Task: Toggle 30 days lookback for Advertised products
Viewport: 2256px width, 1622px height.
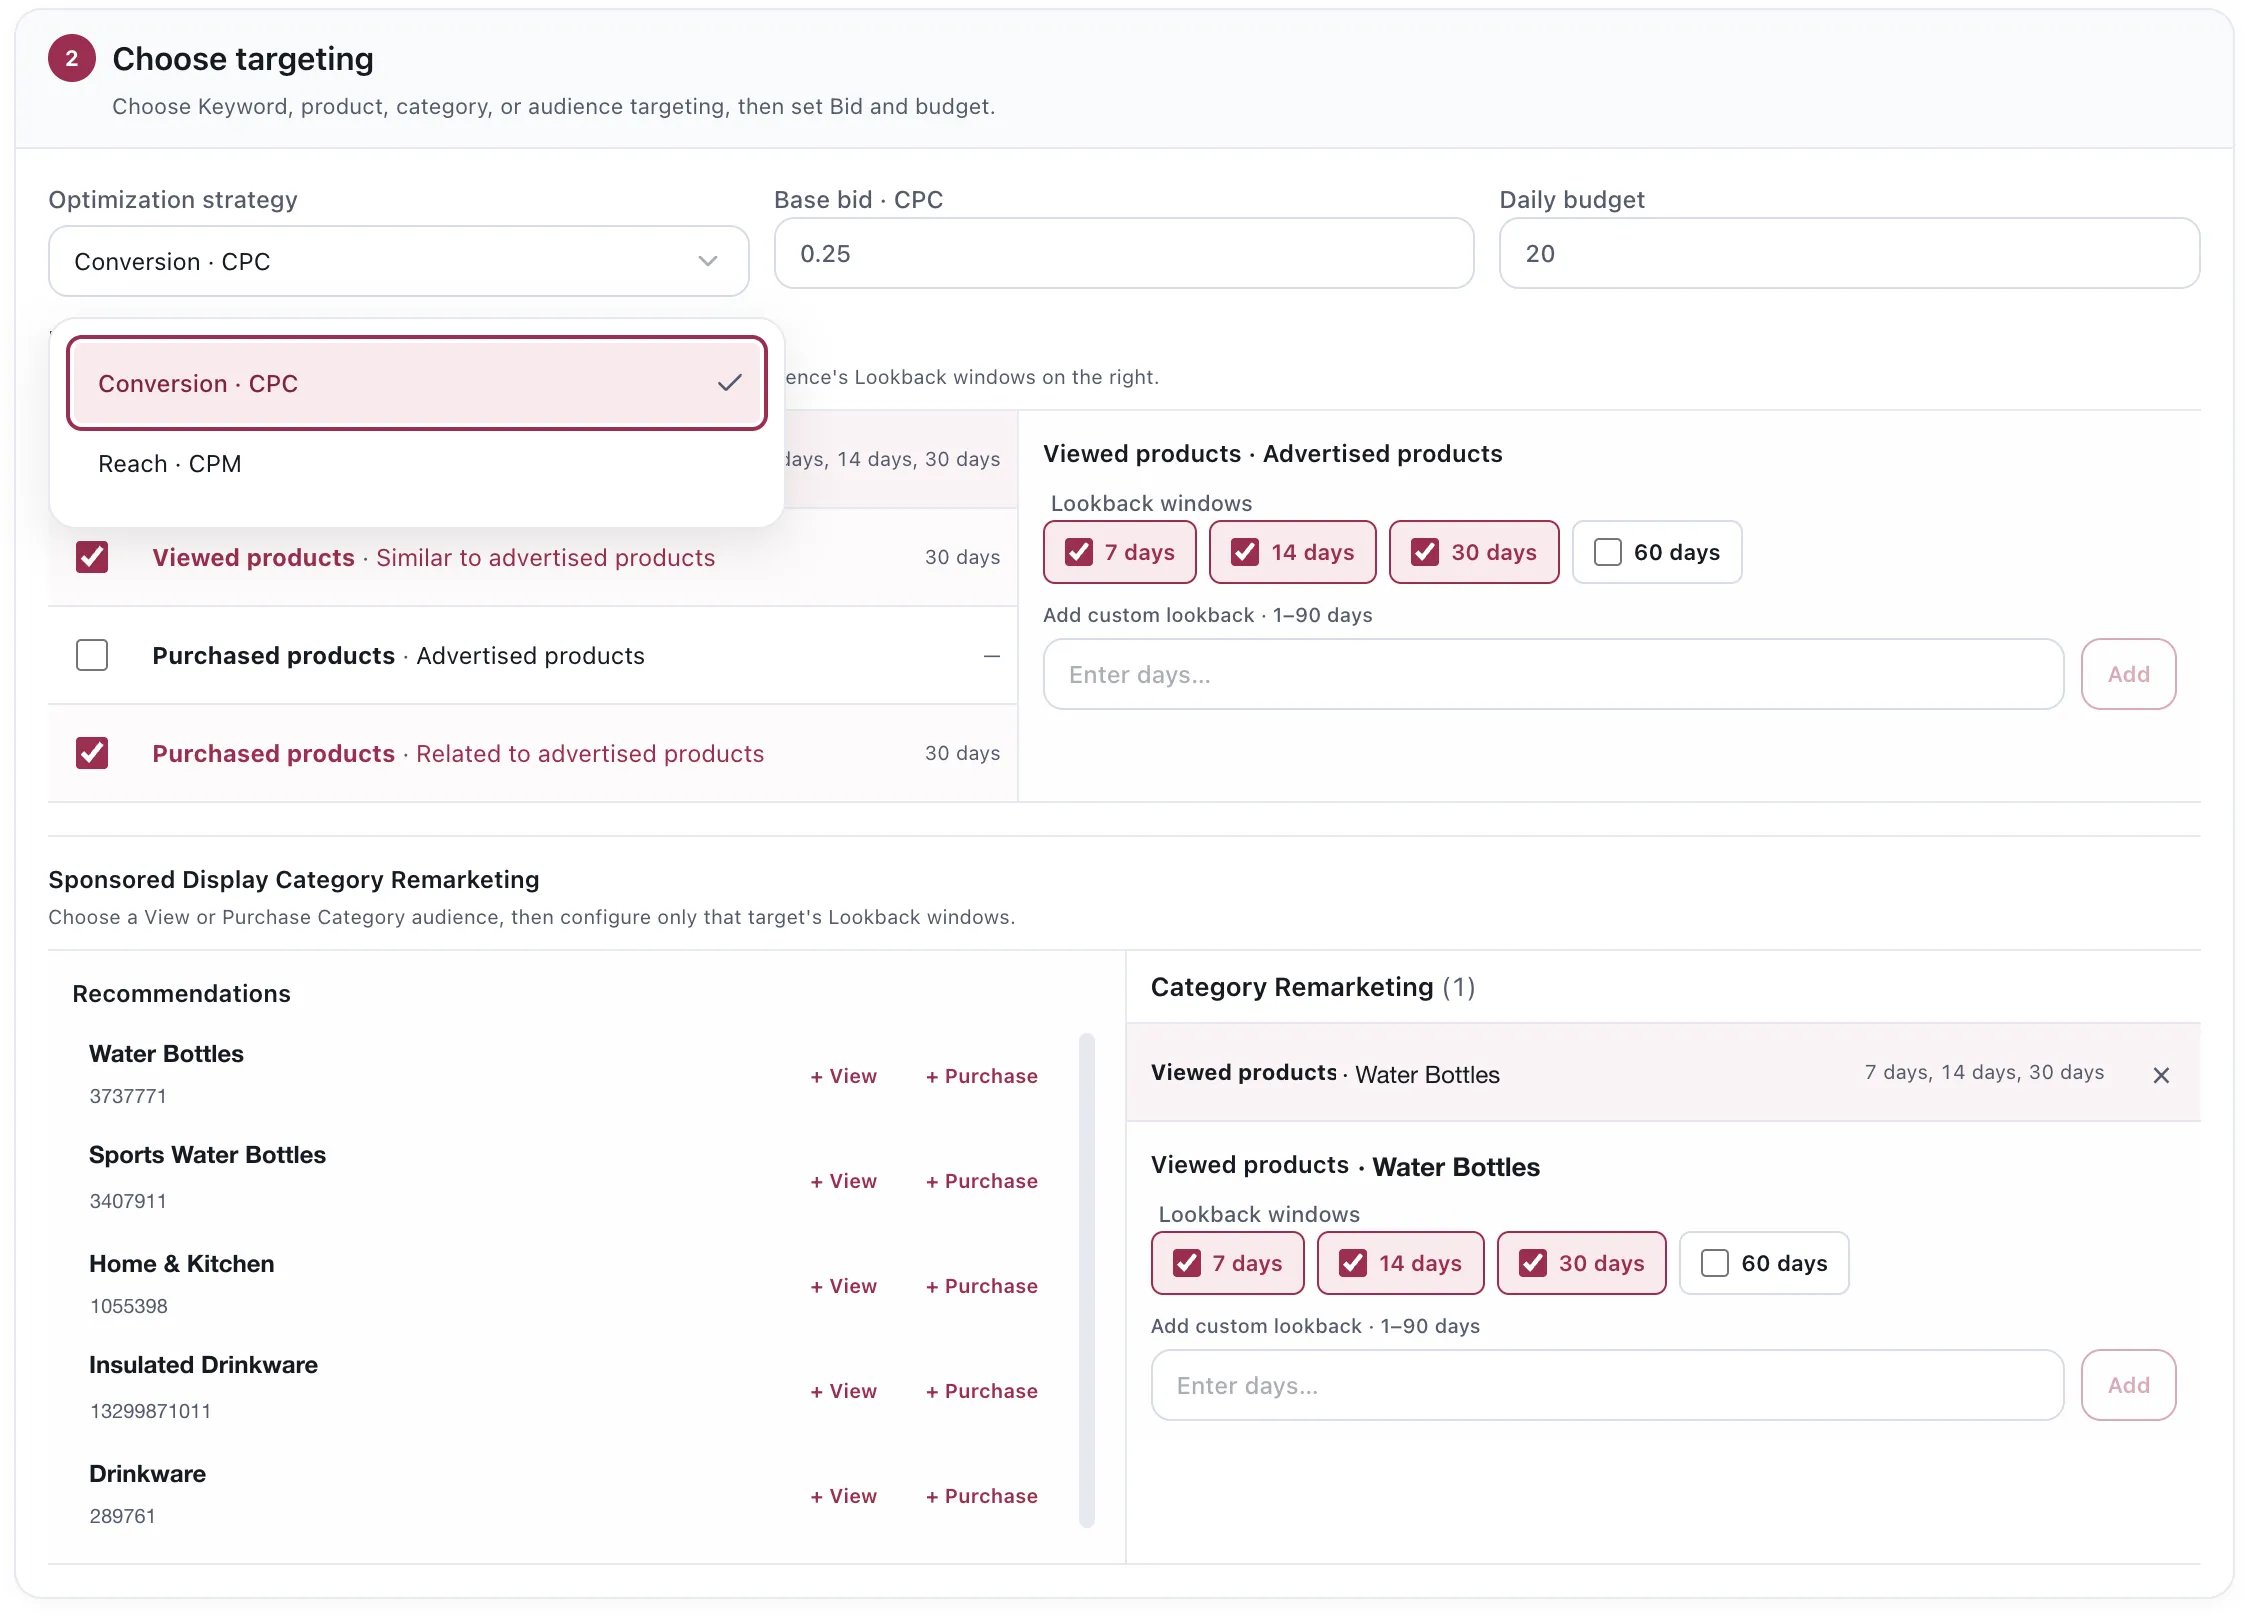Action: (1474, 552)
